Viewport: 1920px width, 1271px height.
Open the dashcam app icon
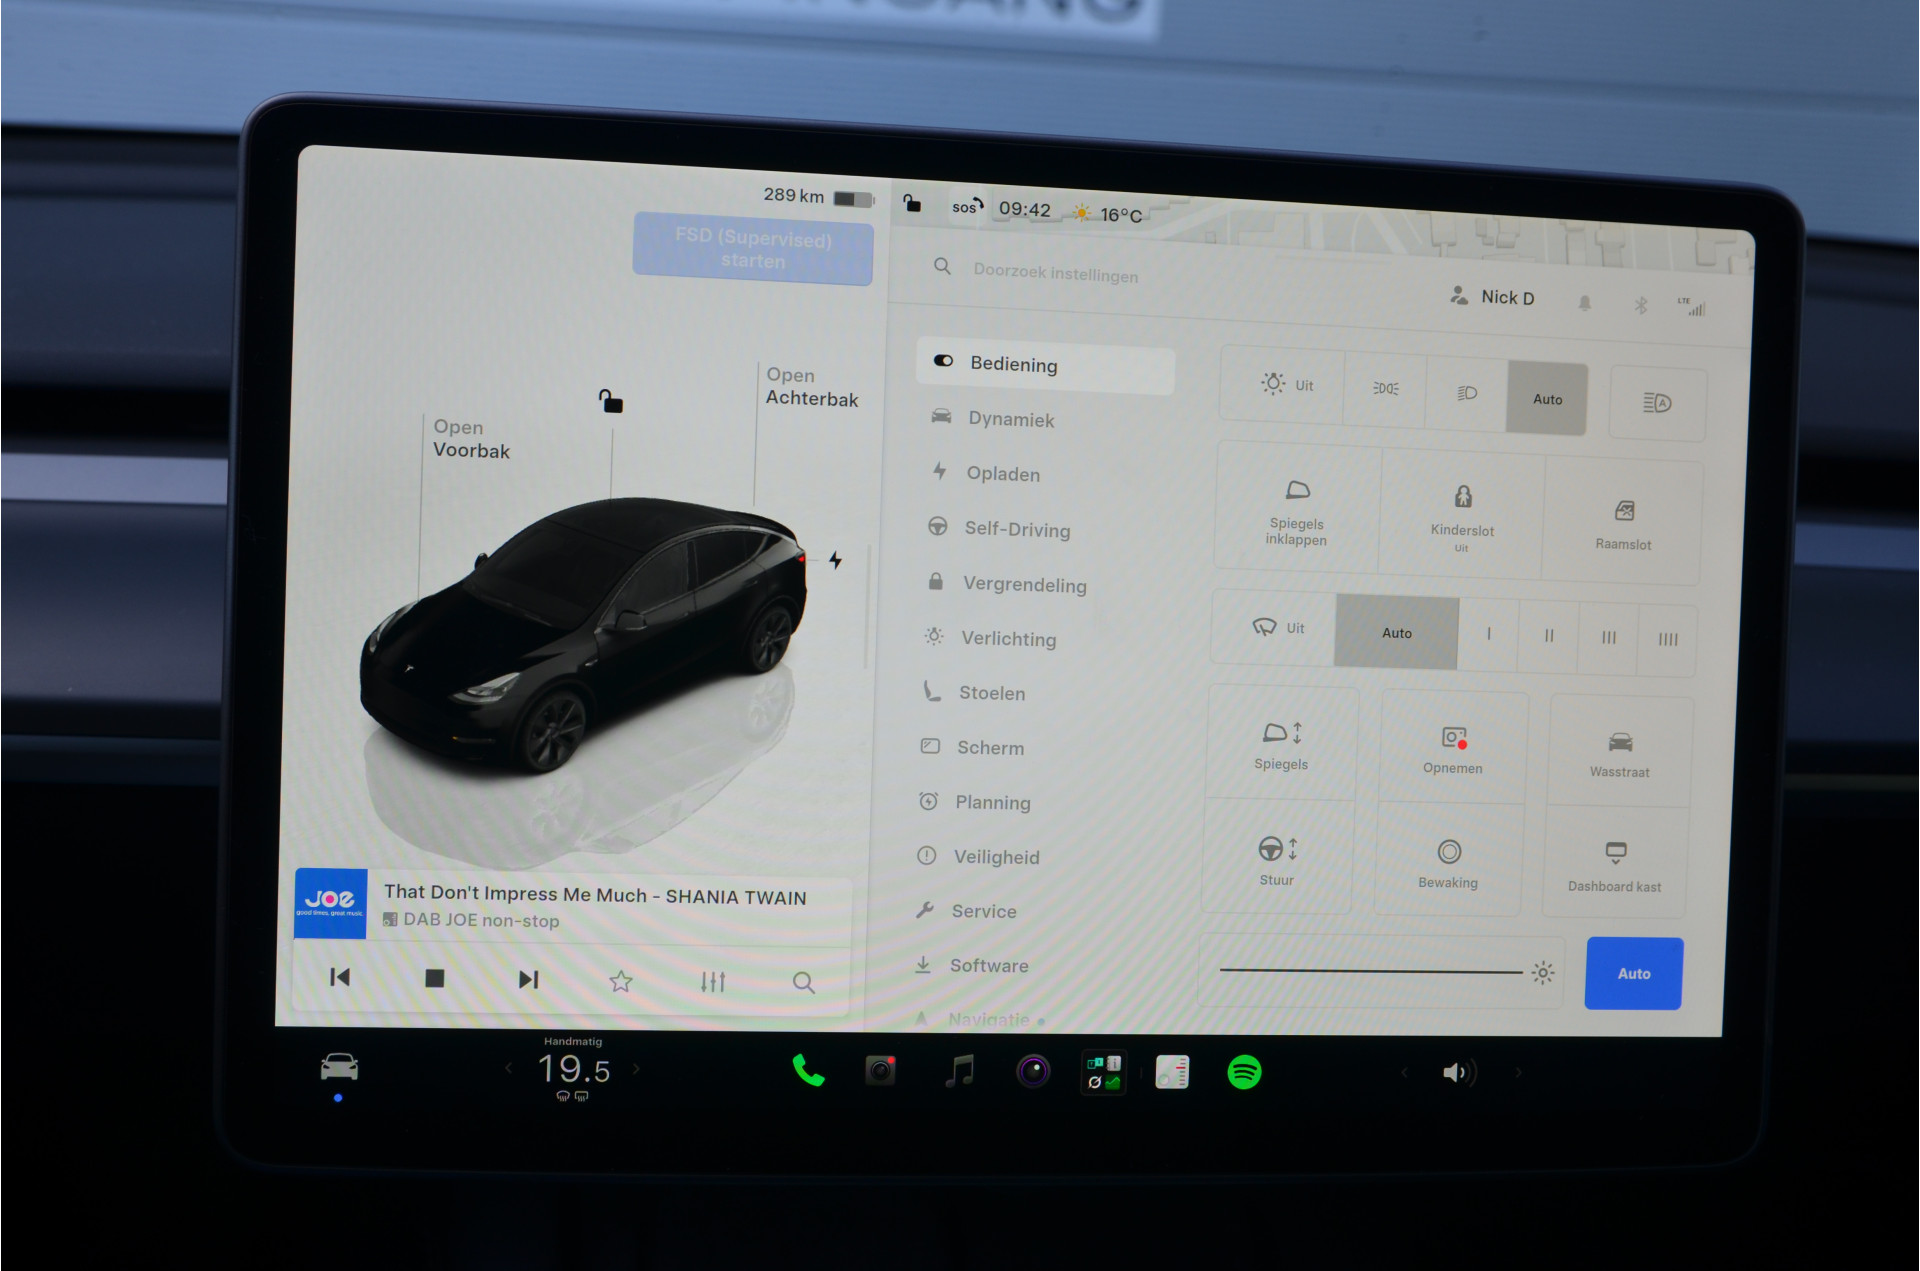point(880,1071)
